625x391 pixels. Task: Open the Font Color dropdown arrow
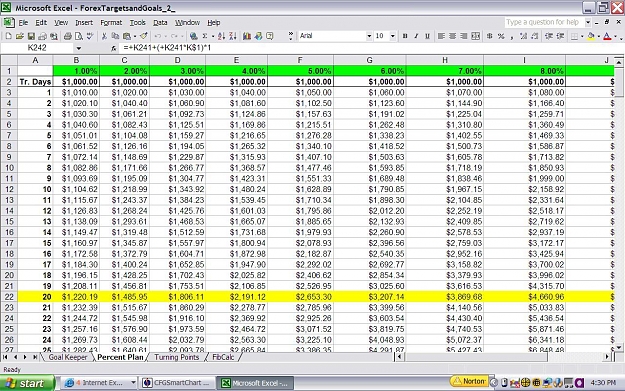615,36
